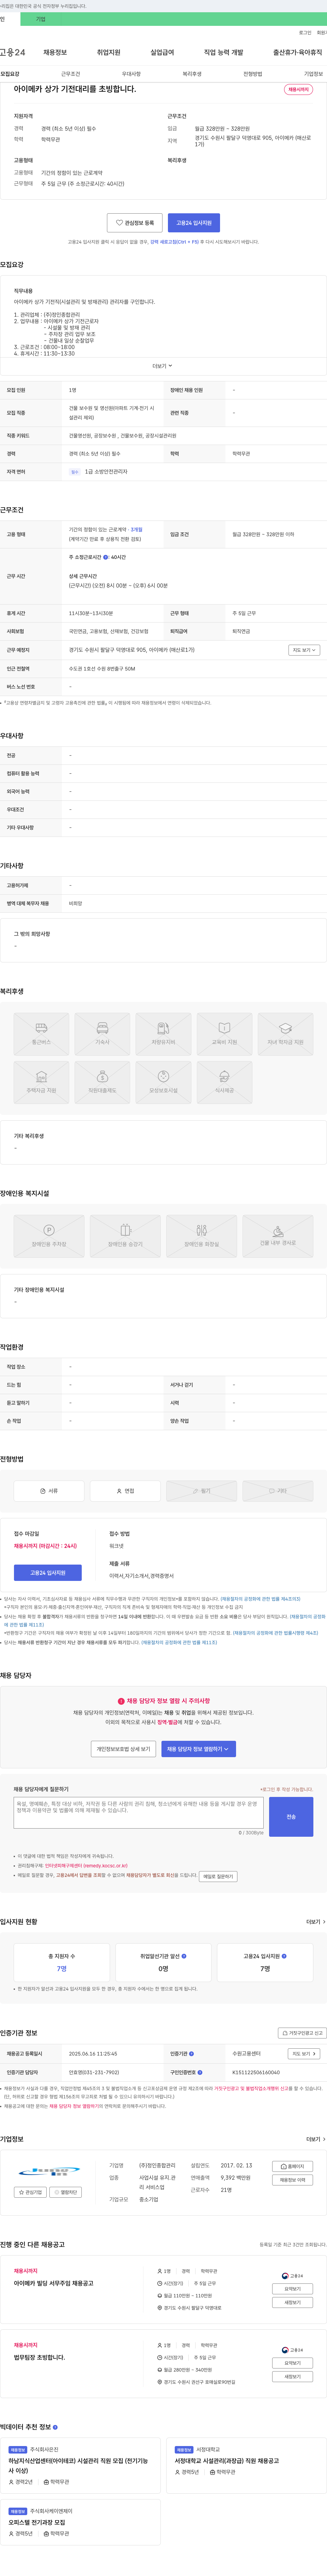Click the 통근버스 welfare icon
This screenshot has width=327, height=2576.
(x=41, y=1034)
